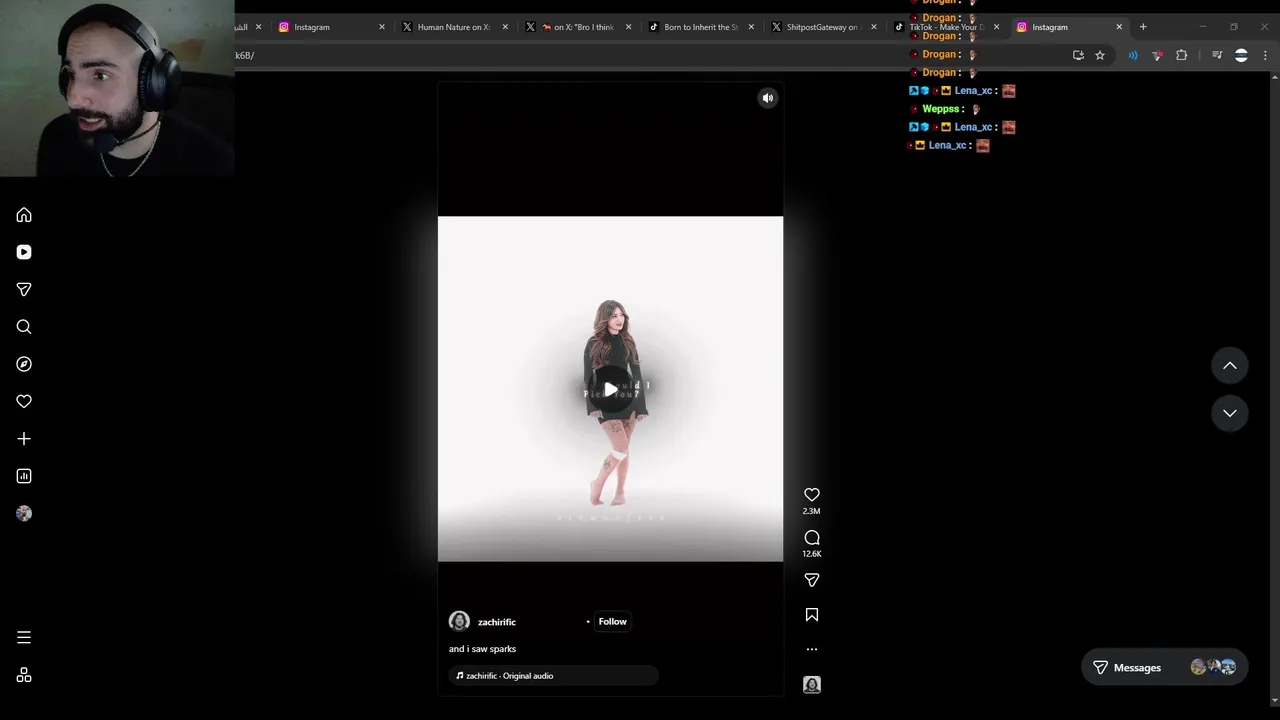
Task: Click the 'and i saw sparks' caption
Action: pyautogui.click(x=482, y=649)
